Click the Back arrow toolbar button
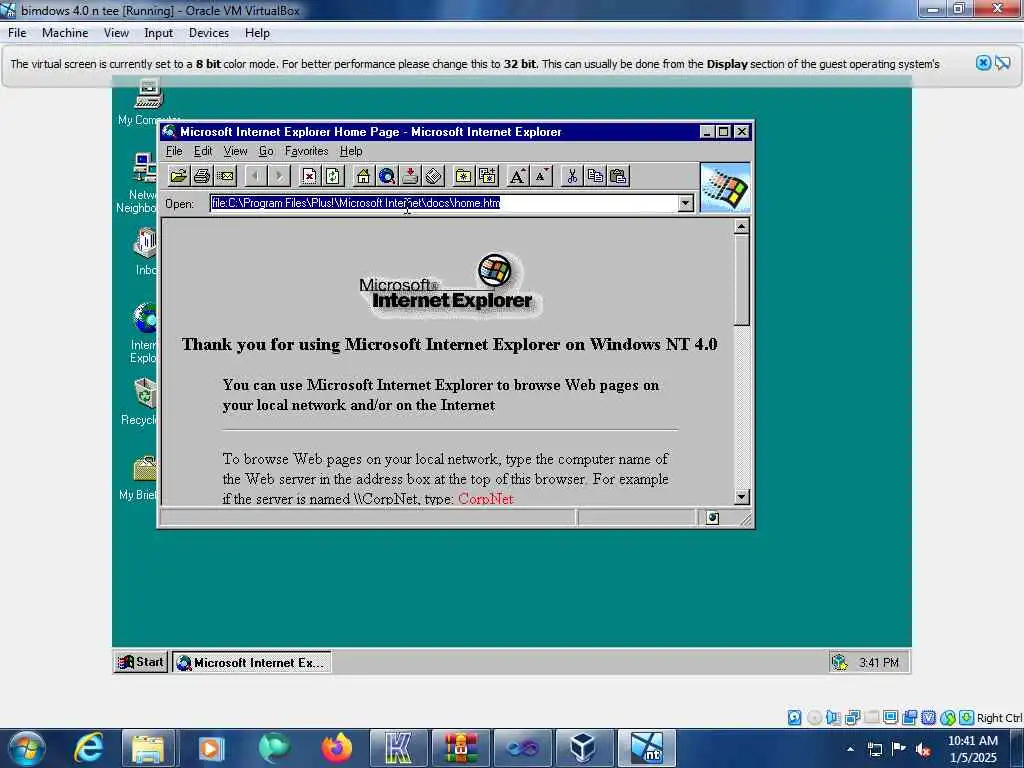1024x768 pixels. coord(256,176)
